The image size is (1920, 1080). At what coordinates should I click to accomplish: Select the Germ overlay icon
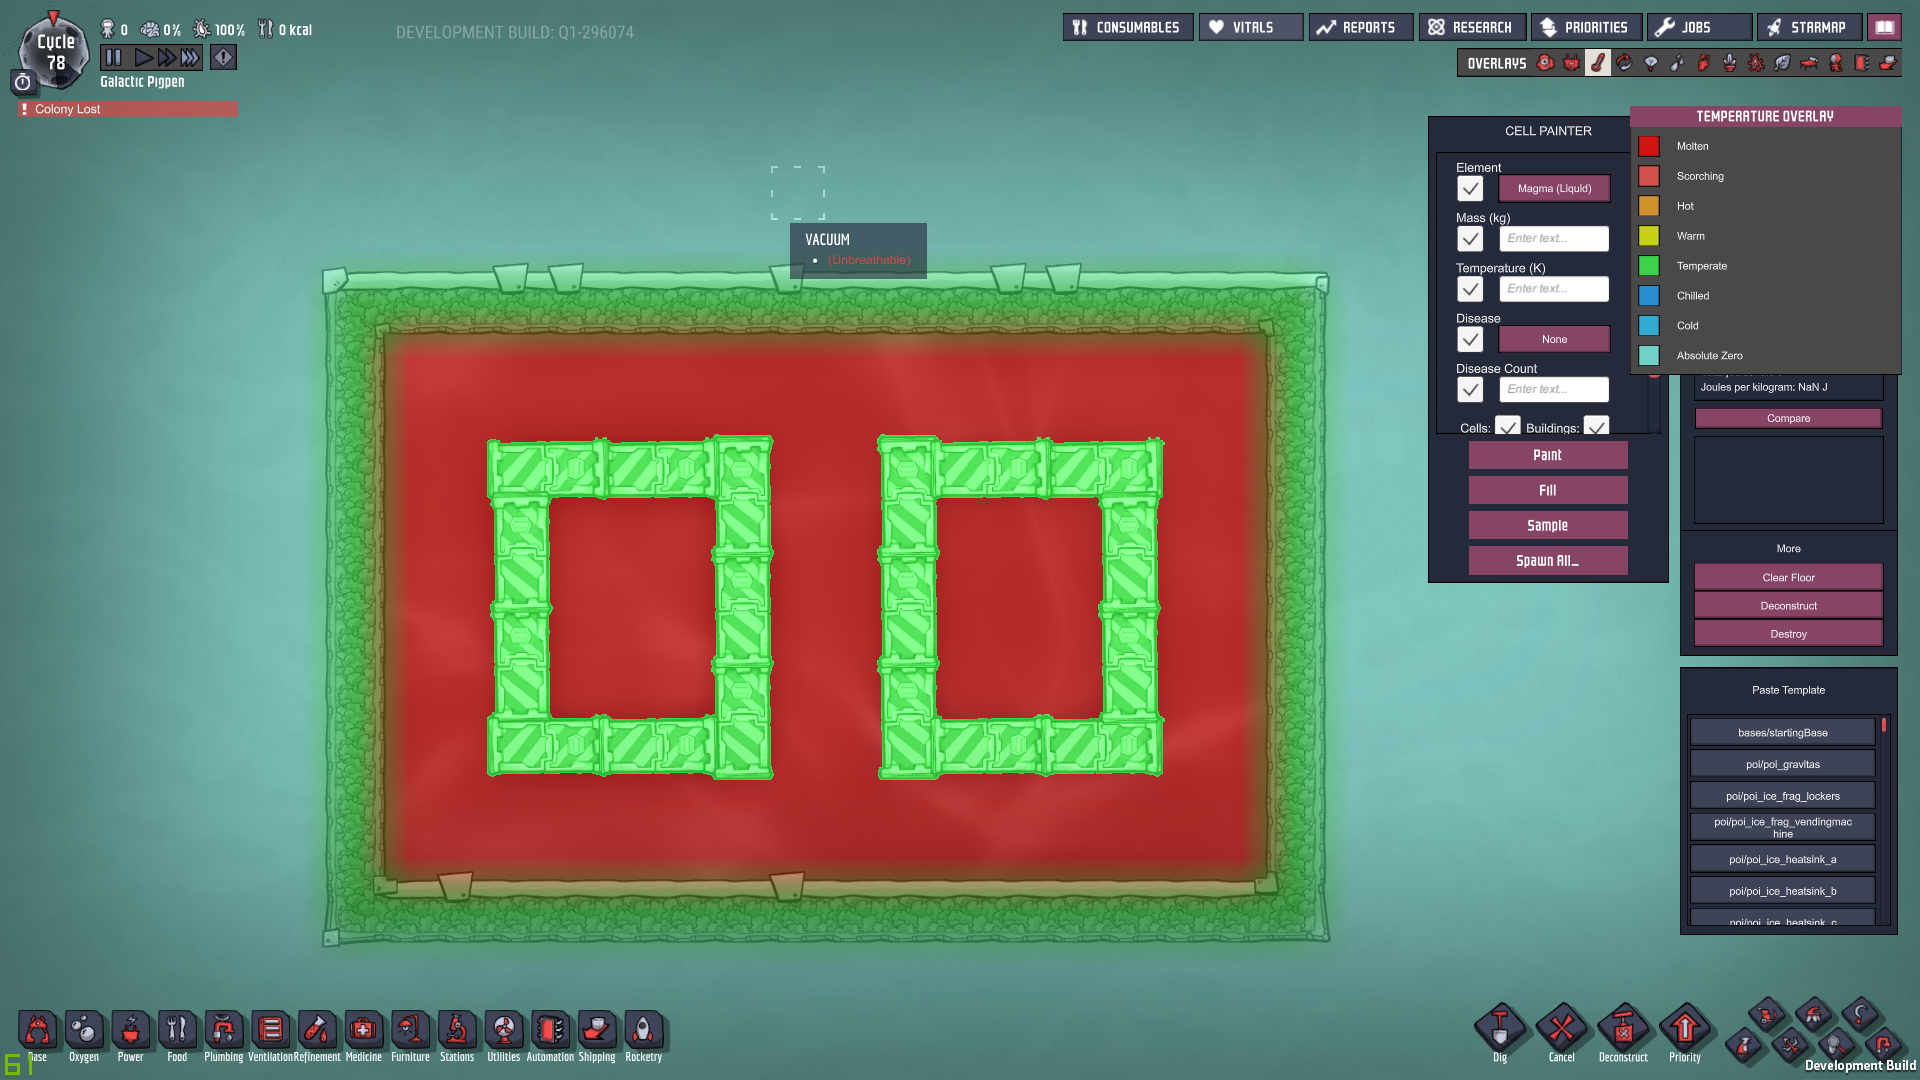click(1756, 63)
